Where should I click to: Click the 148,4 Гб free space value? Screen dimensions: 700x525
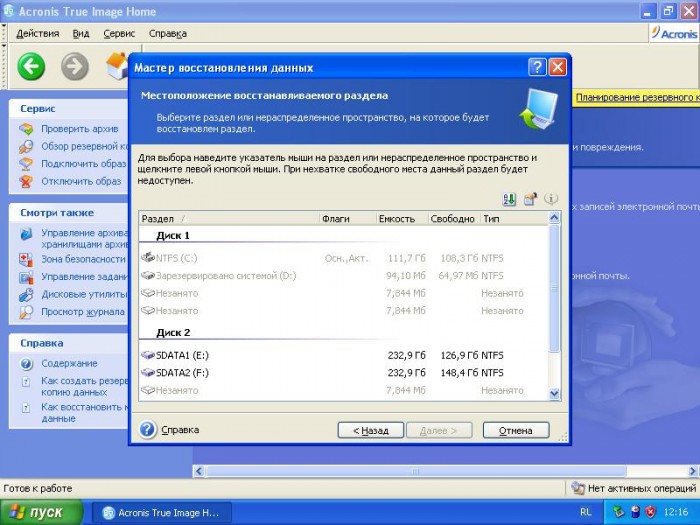click(459, 373)
